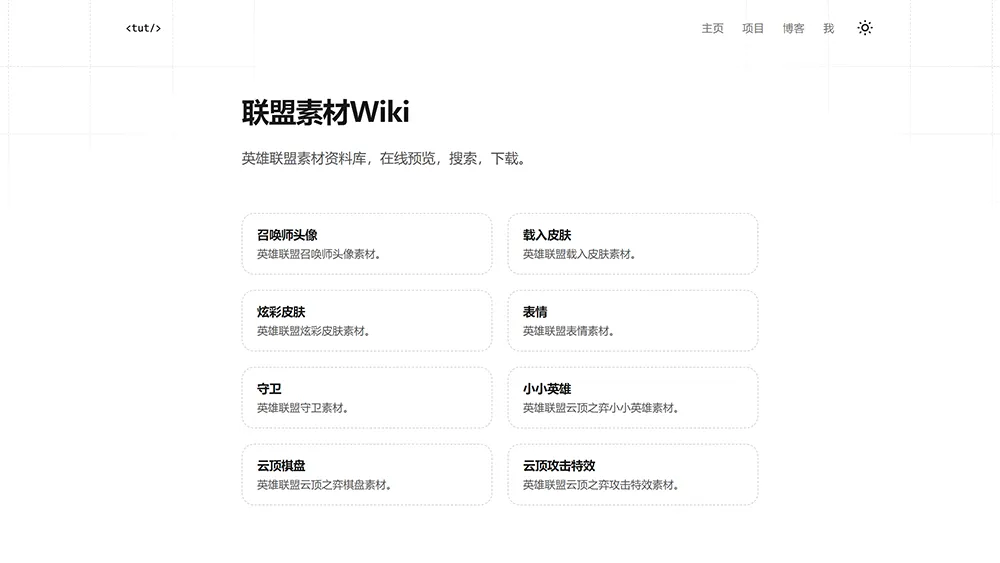The height and width of the screenshot is (563, 1000).
Task: Open the 载入皮肤 card
Action: pos(632,243)
